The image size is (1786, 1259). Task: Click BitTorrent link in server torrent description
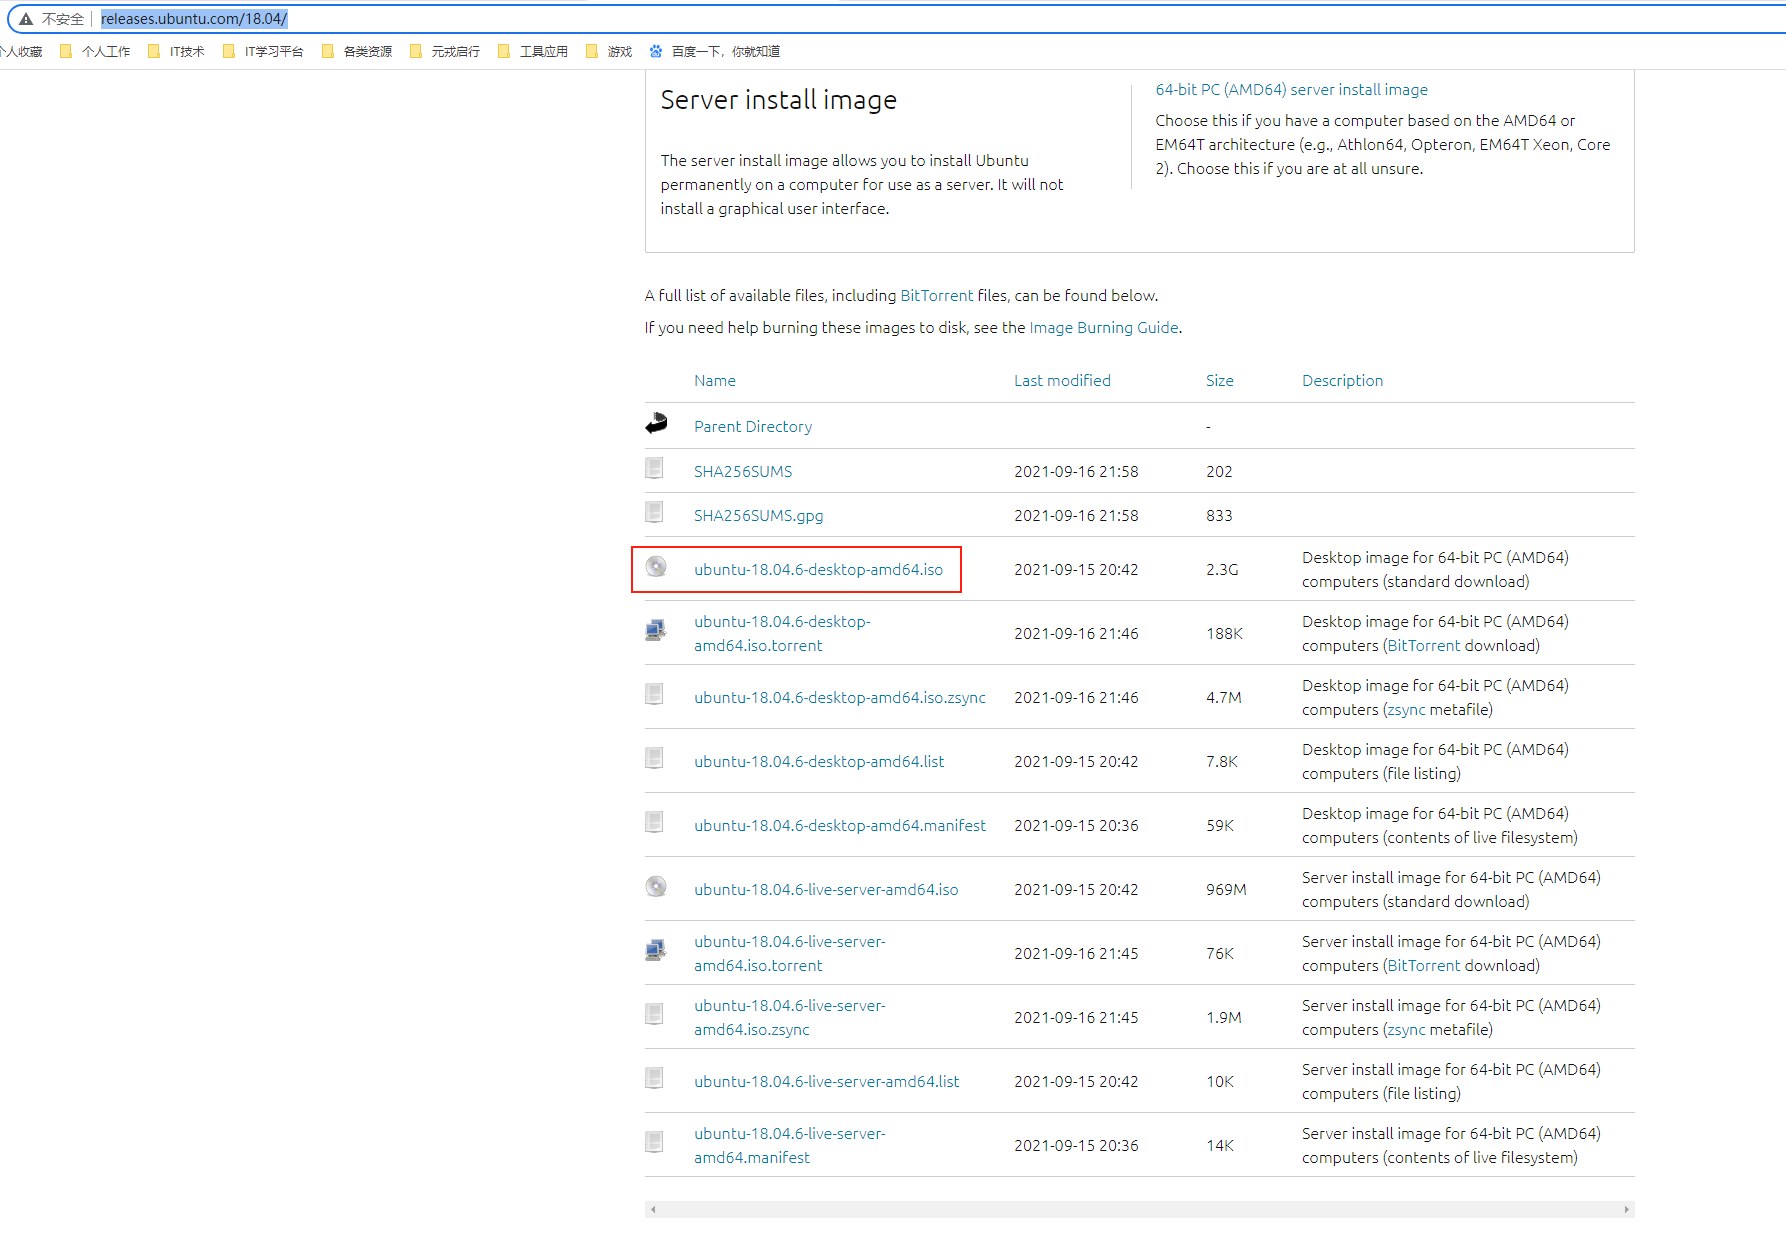[1424, 966]
